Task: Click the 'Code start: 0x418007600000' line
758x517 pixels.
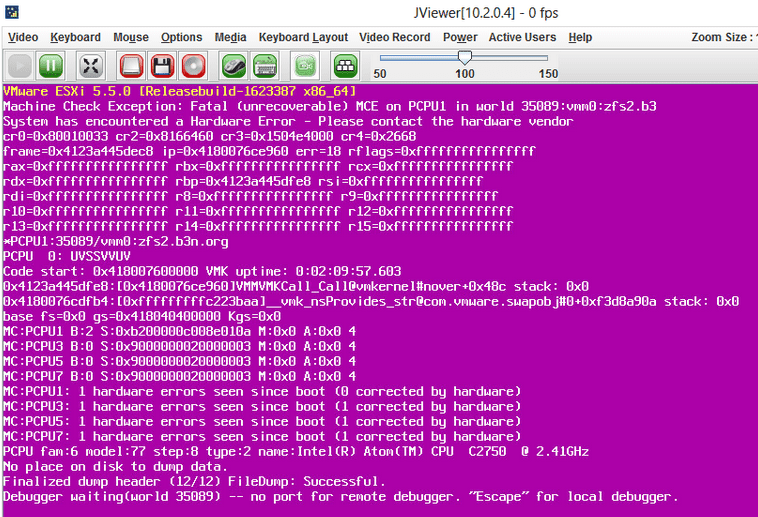Action: tap(202, 271)
